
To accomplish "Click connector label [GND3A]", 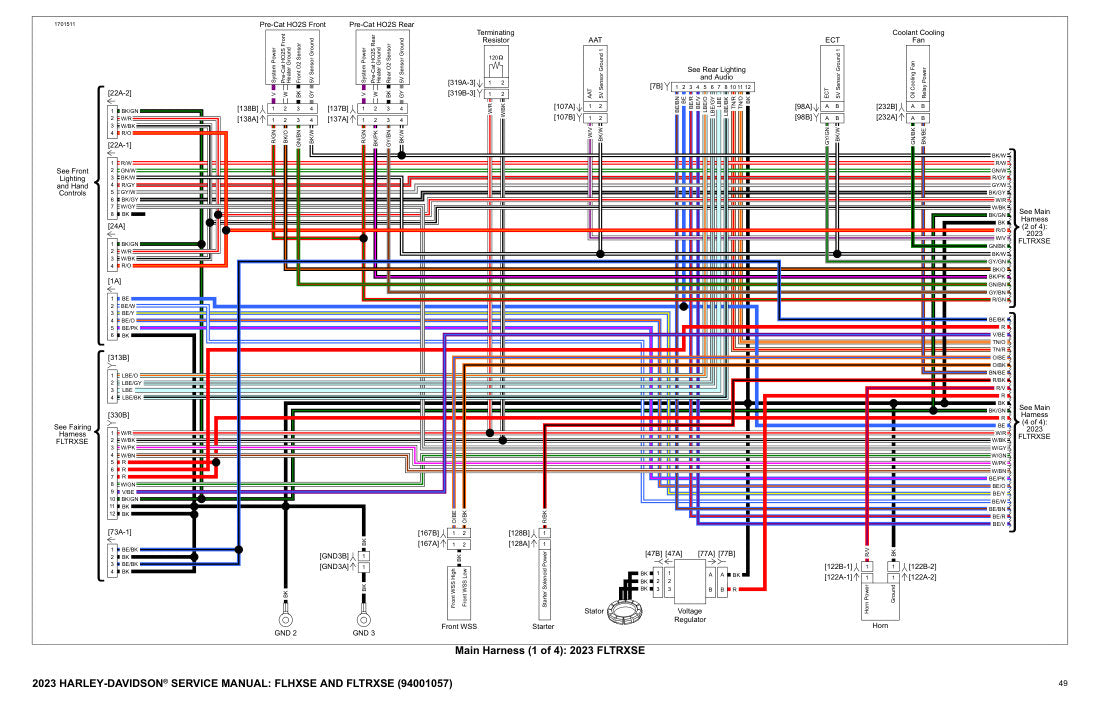I will coord(334,566).
